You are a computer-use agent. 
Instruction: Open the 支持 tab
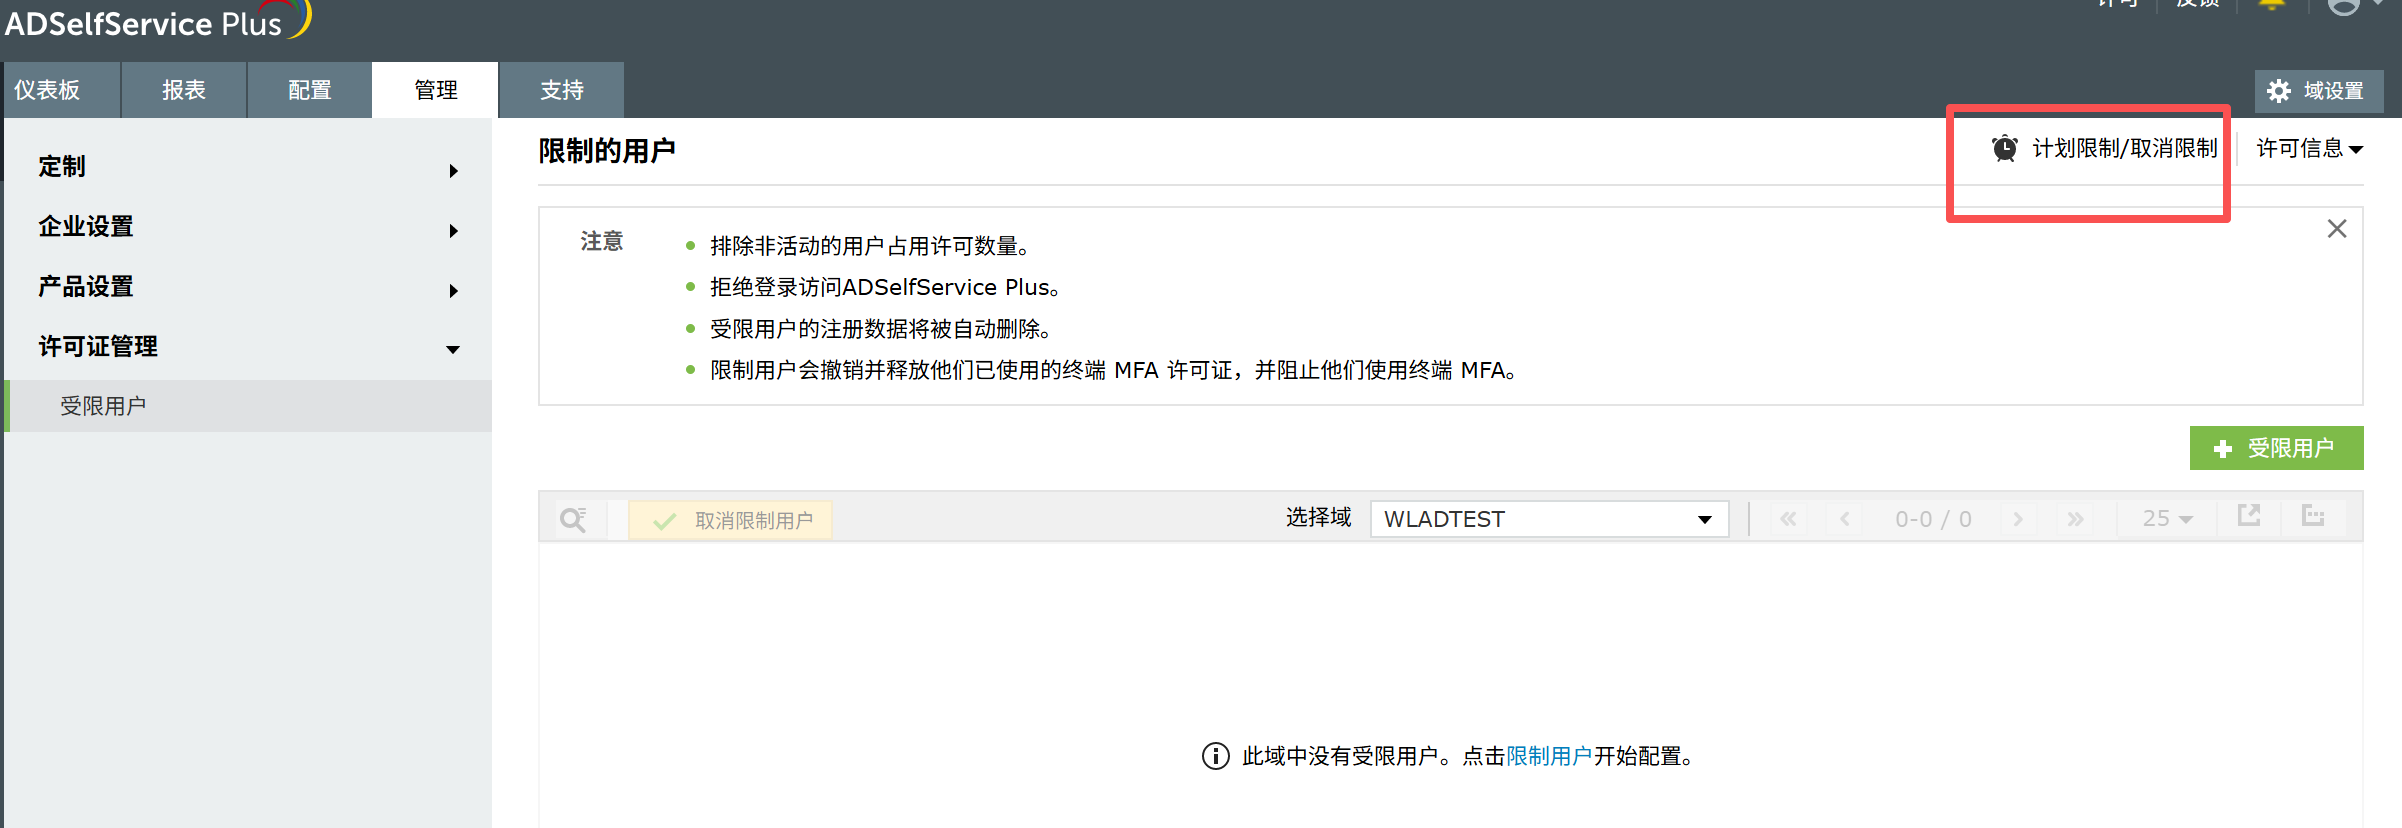click(562, 90)
